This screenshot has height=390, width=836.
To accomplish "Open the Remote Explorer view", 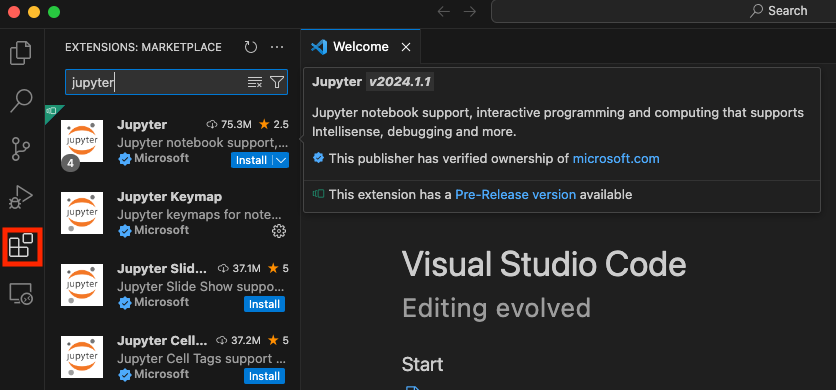I will click(x=21, y=294).
